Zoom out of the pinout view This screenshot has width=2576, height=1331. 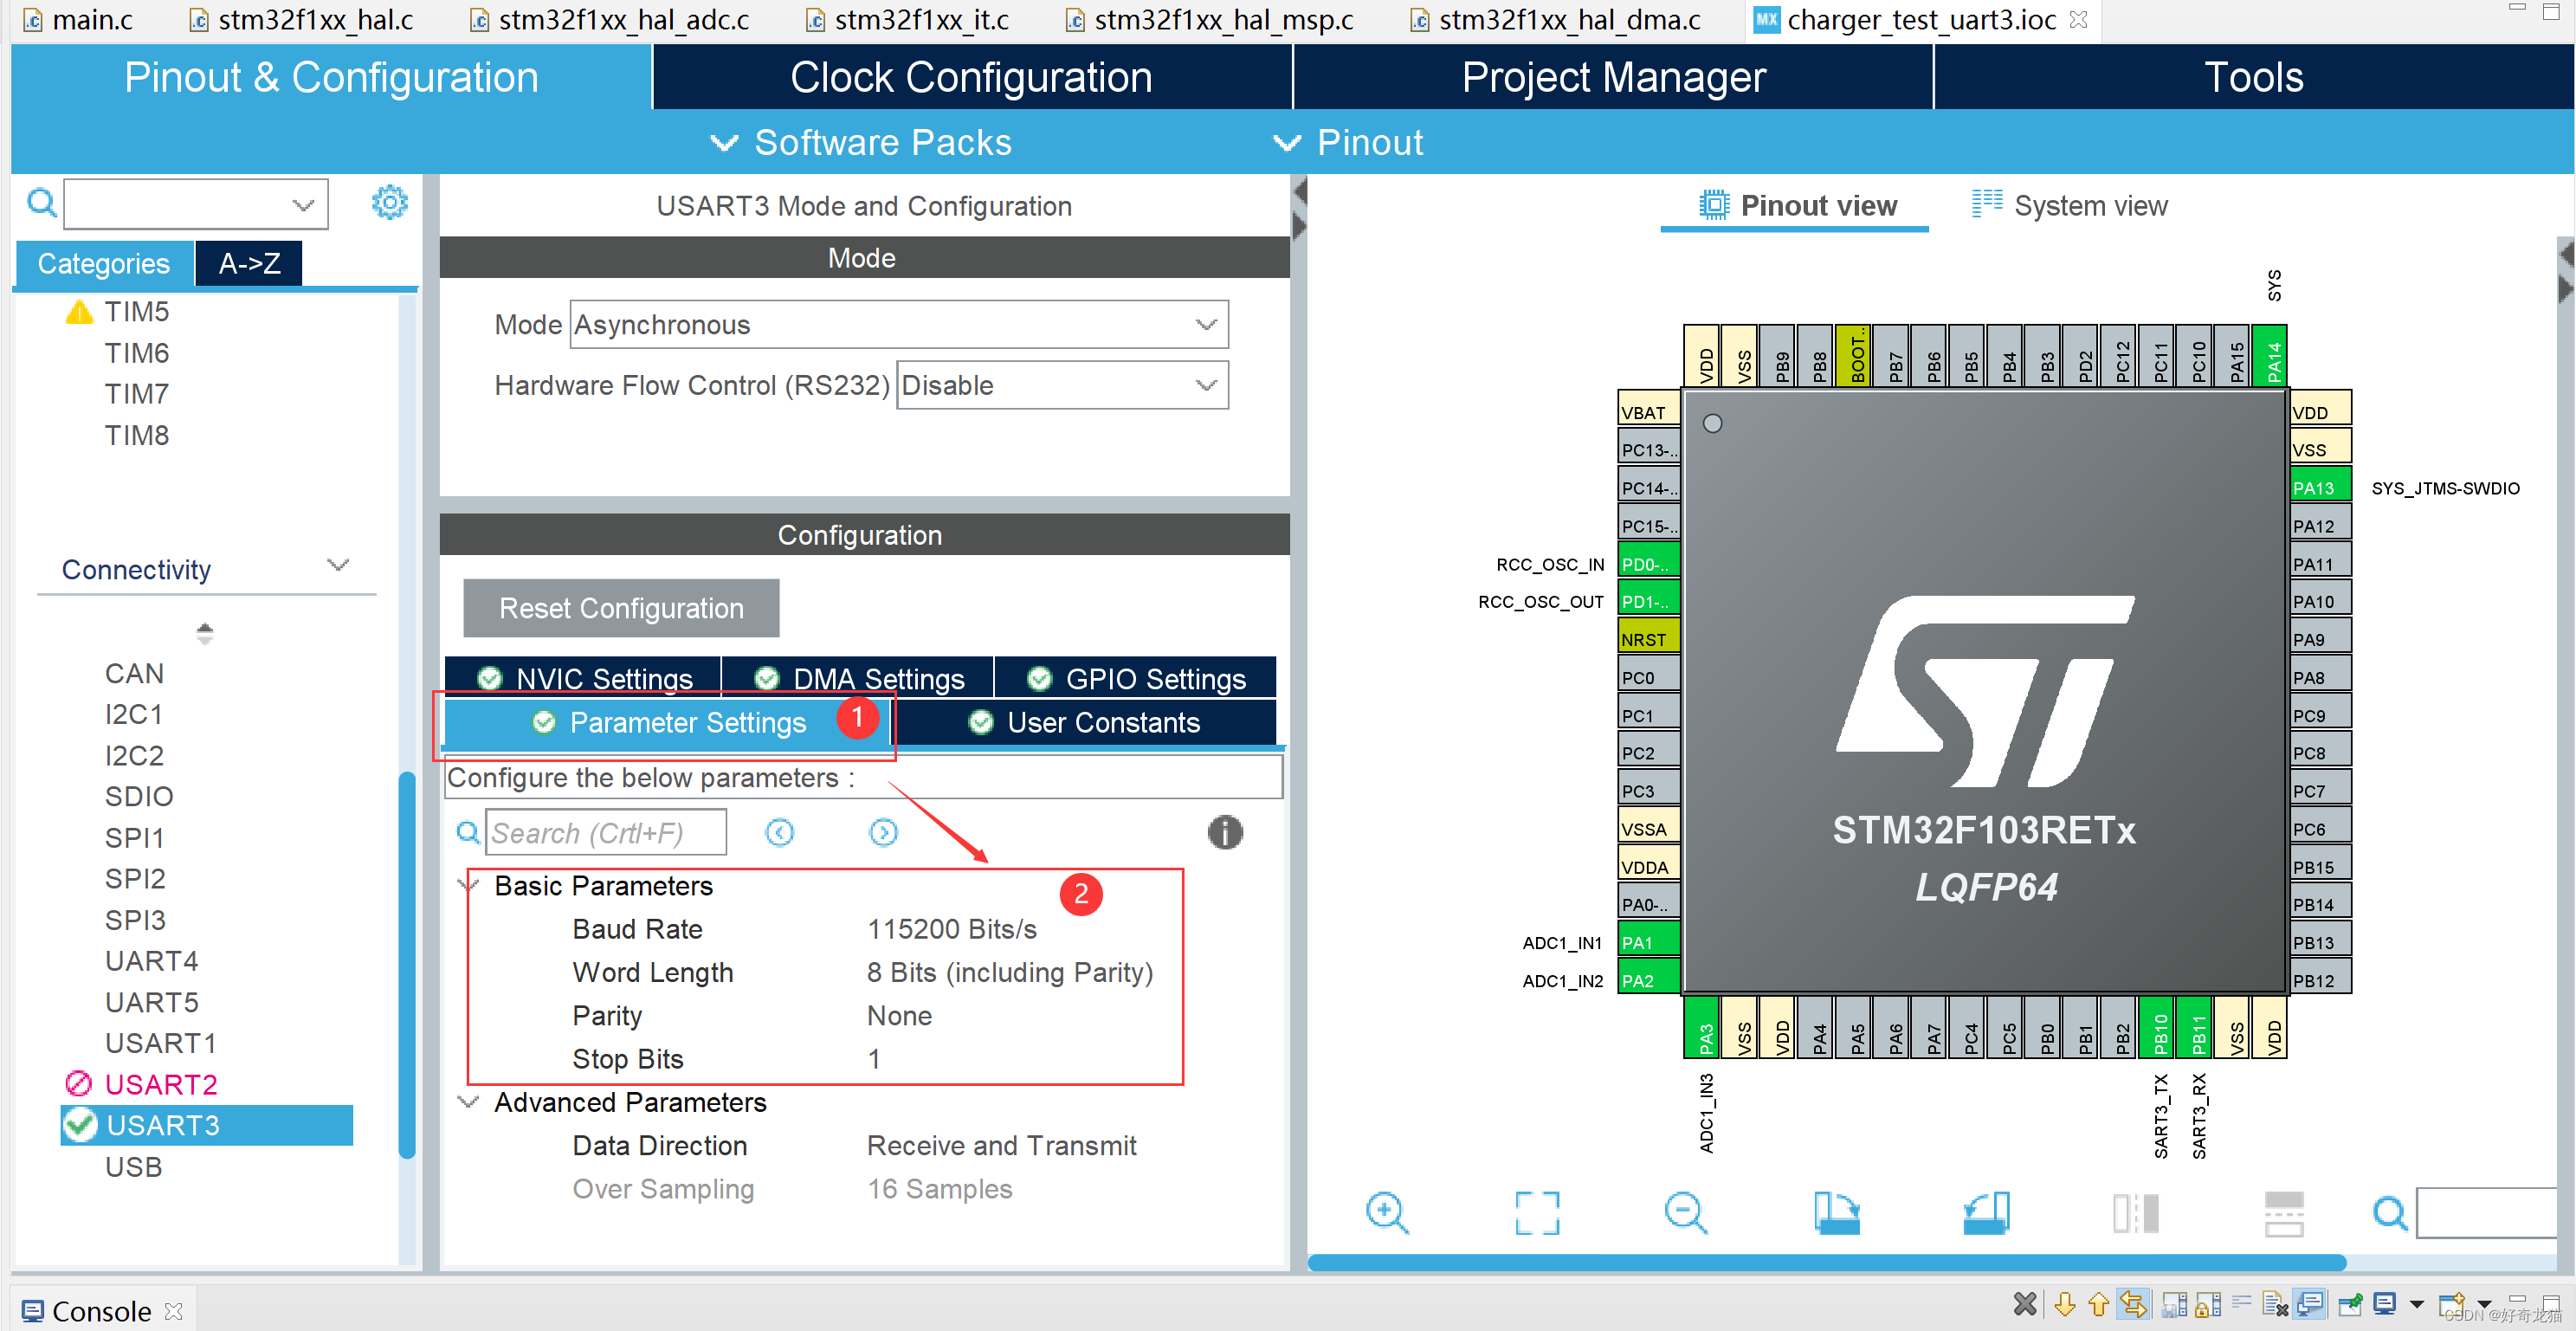tap(1686, 1213)
